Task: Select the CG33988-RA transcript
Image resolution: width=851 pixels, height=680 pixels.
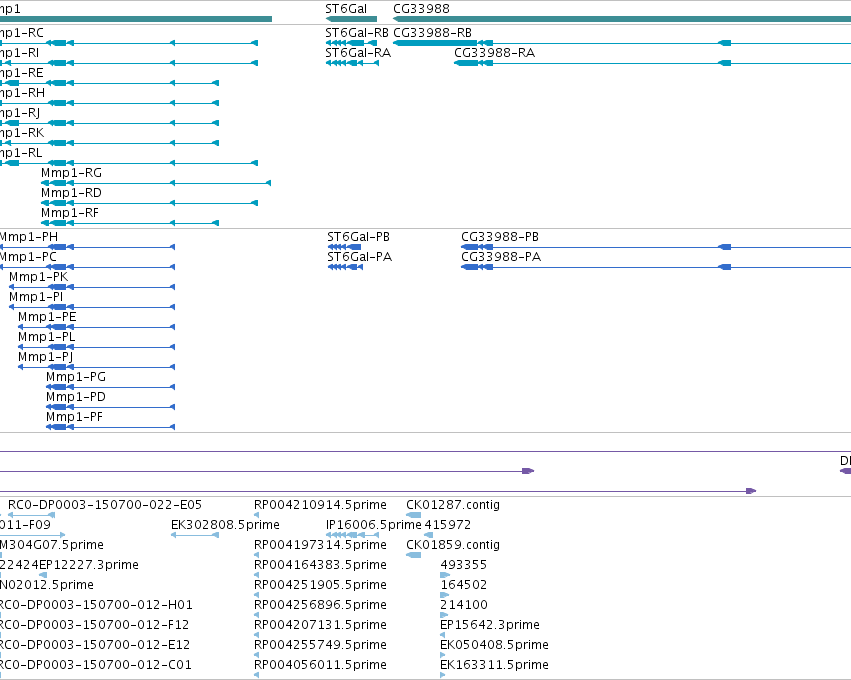Action: 652,63
